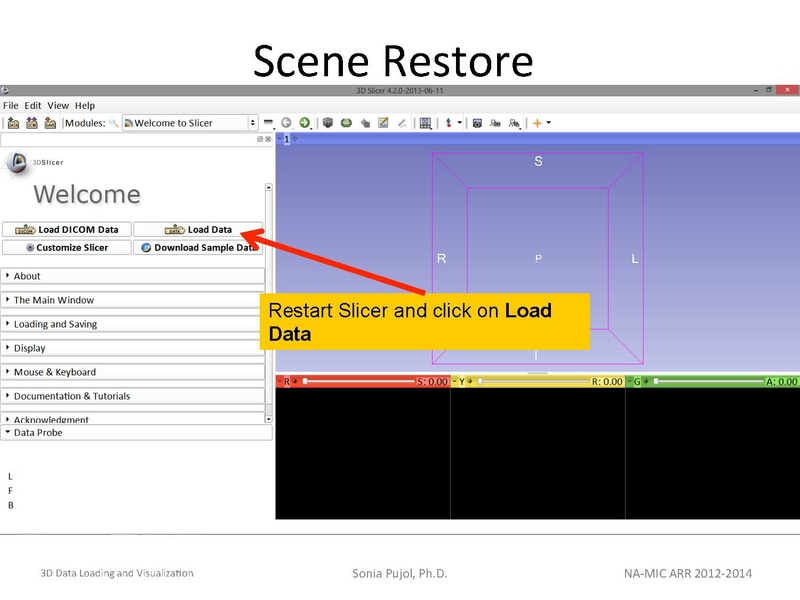The height and width of the screenshot is (600, 800).
Task: Click the green slice A: 0.00 value
Action: coord(782,381)
